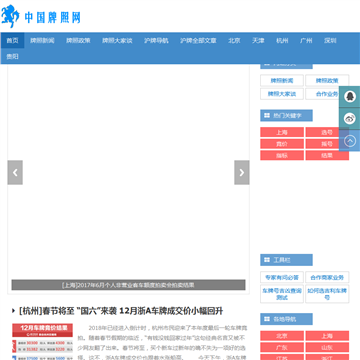Select 贵阳 in the navigation bar

click(12, 56)
